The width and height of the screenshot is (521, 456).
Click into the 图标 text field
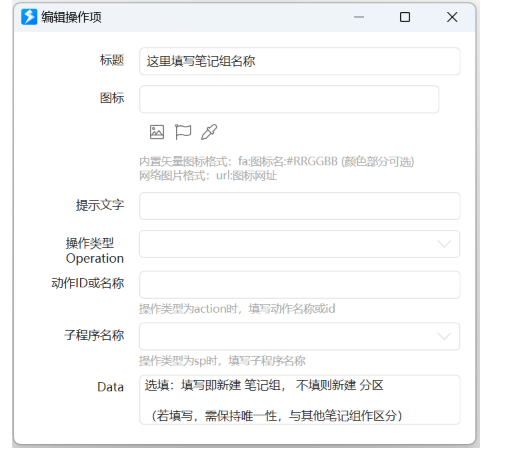point(289,99)
